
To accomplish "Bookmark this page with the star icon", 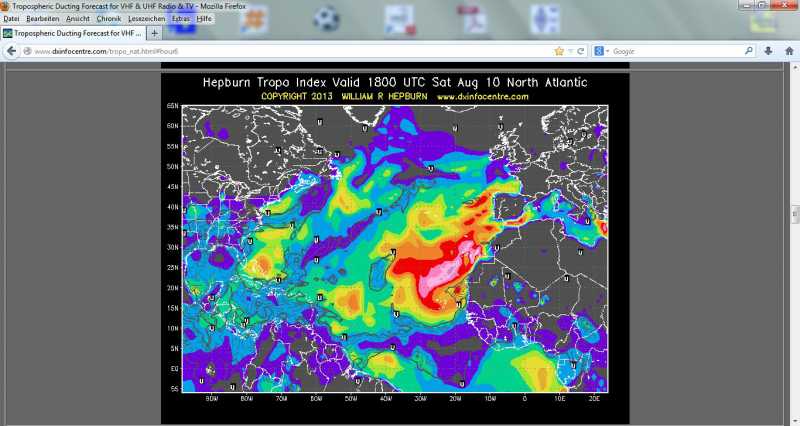I will (559, 50).
